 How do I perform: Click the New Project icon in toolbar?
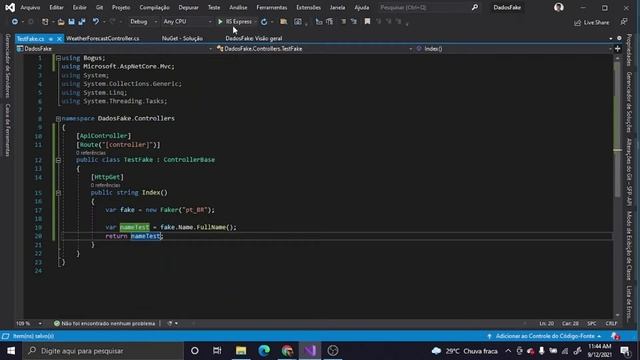pos(45,22)
